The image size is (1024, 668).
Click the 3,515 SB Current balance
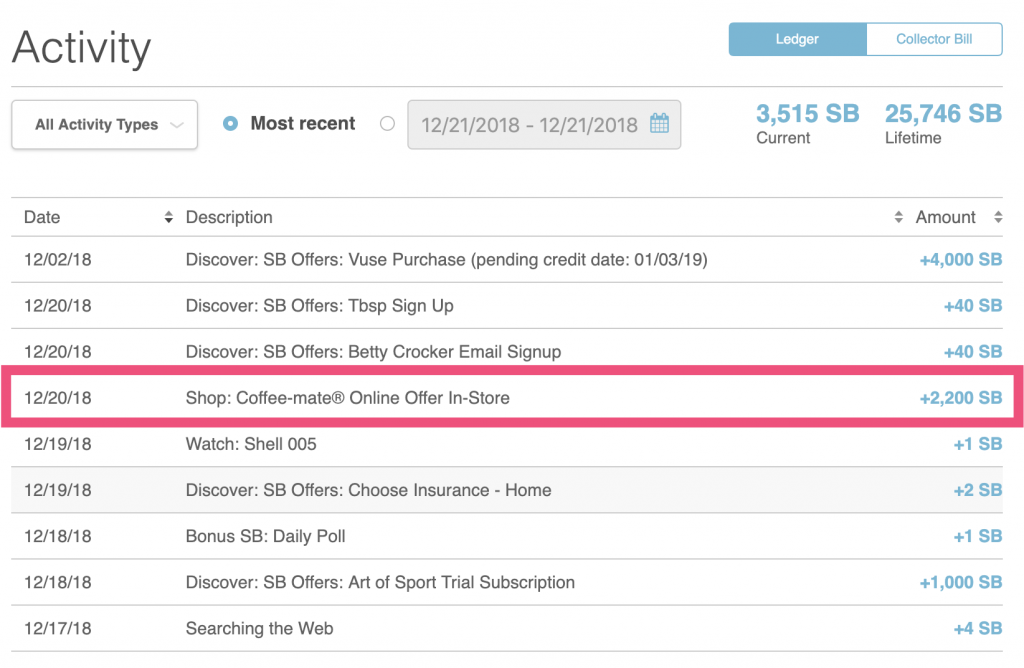click(x=807, y=114)
